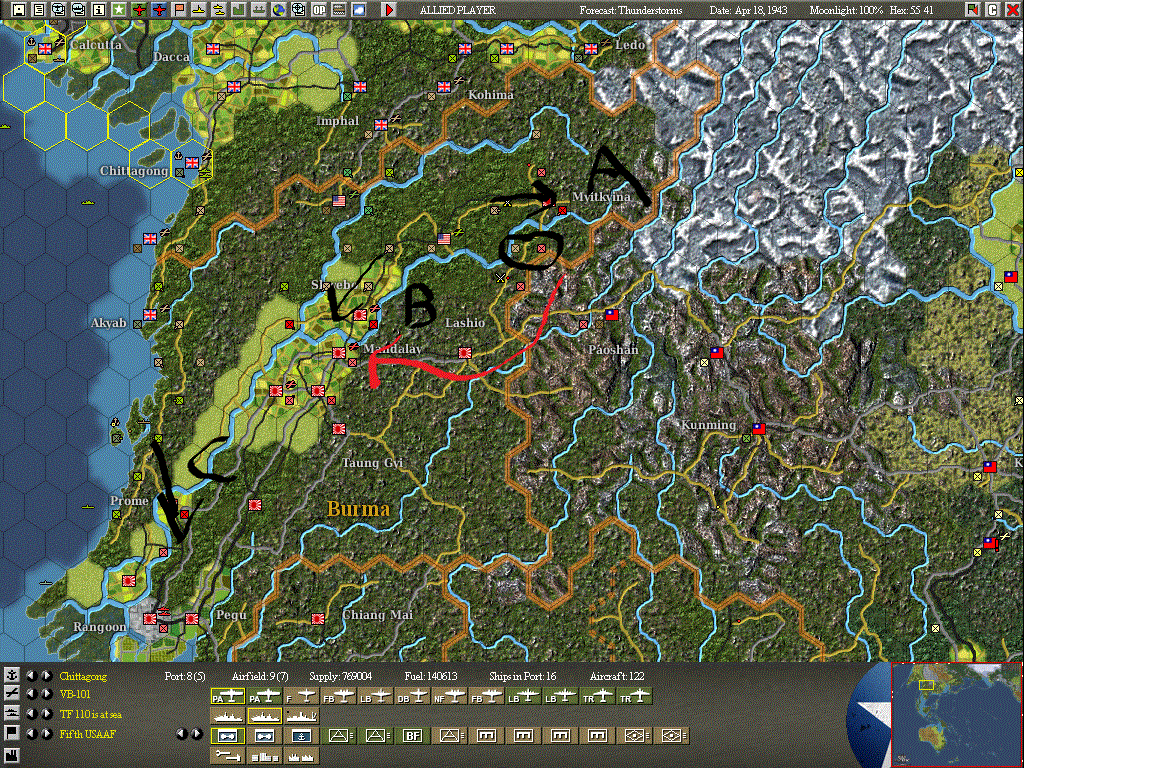Click the aircraft icon beside VB-101
The height and width of the screenshot is (768, 1152).
[x=12, y=693]
